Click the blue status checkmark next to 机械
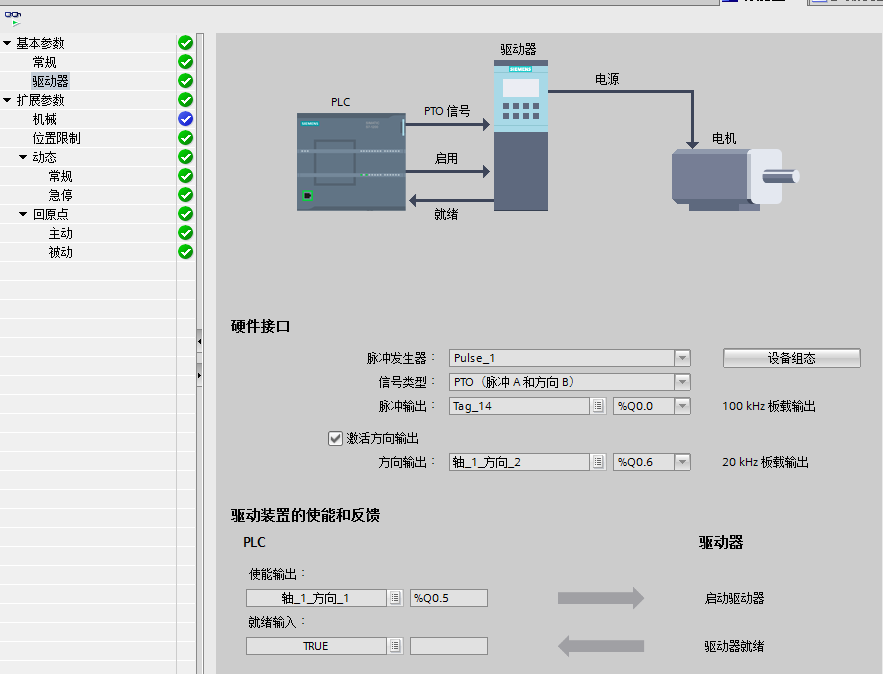Viewport: 883px width, 674px height. click(x=185, y=119)
